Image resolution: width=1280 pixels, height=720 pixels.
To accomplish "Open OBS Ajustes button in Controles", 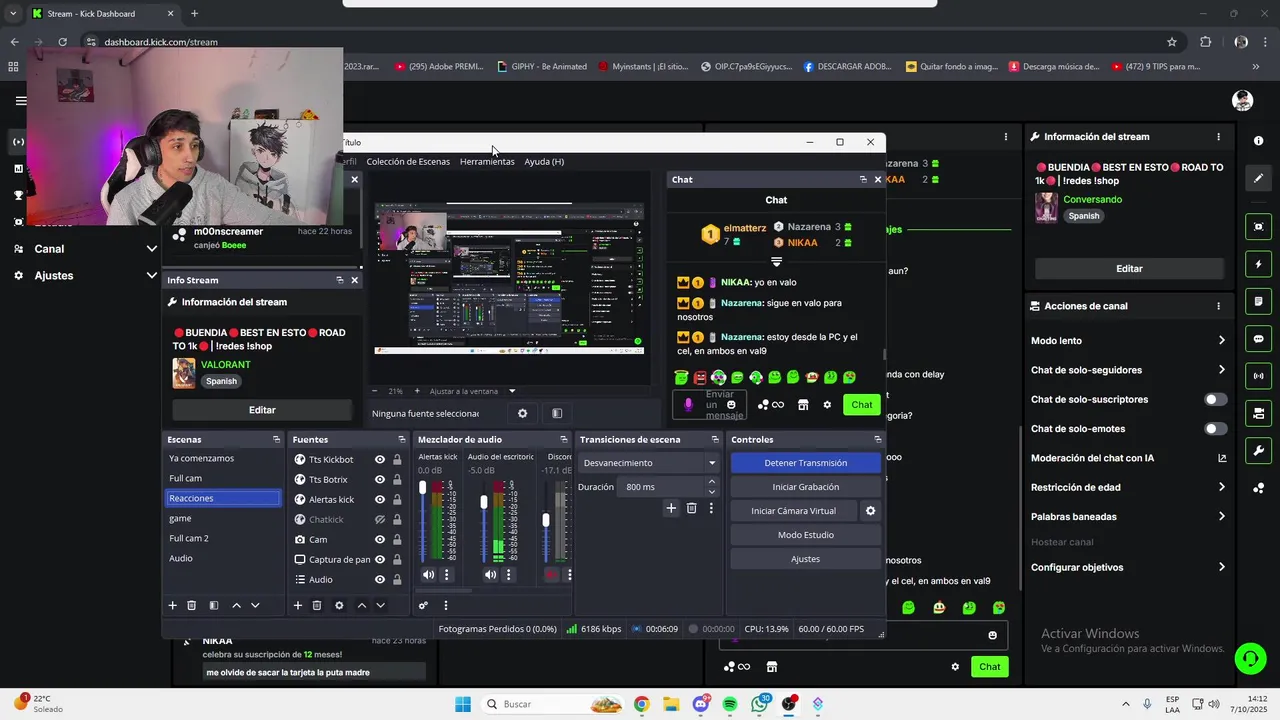I will click(805, 559).
